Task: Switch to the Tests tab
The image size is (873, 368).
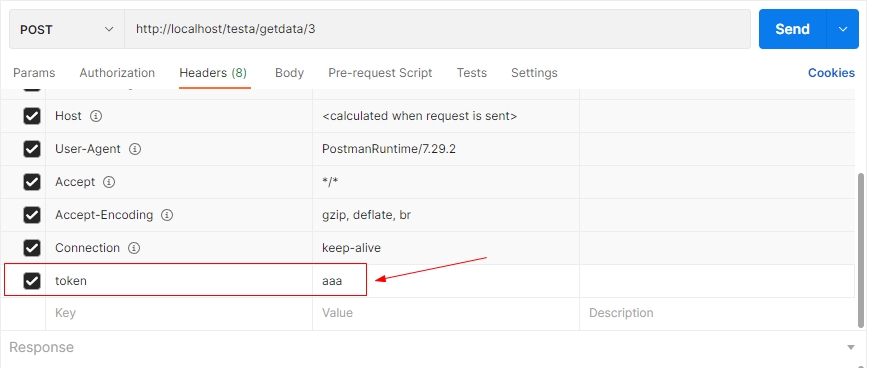Action: click(x=472, y=73)
